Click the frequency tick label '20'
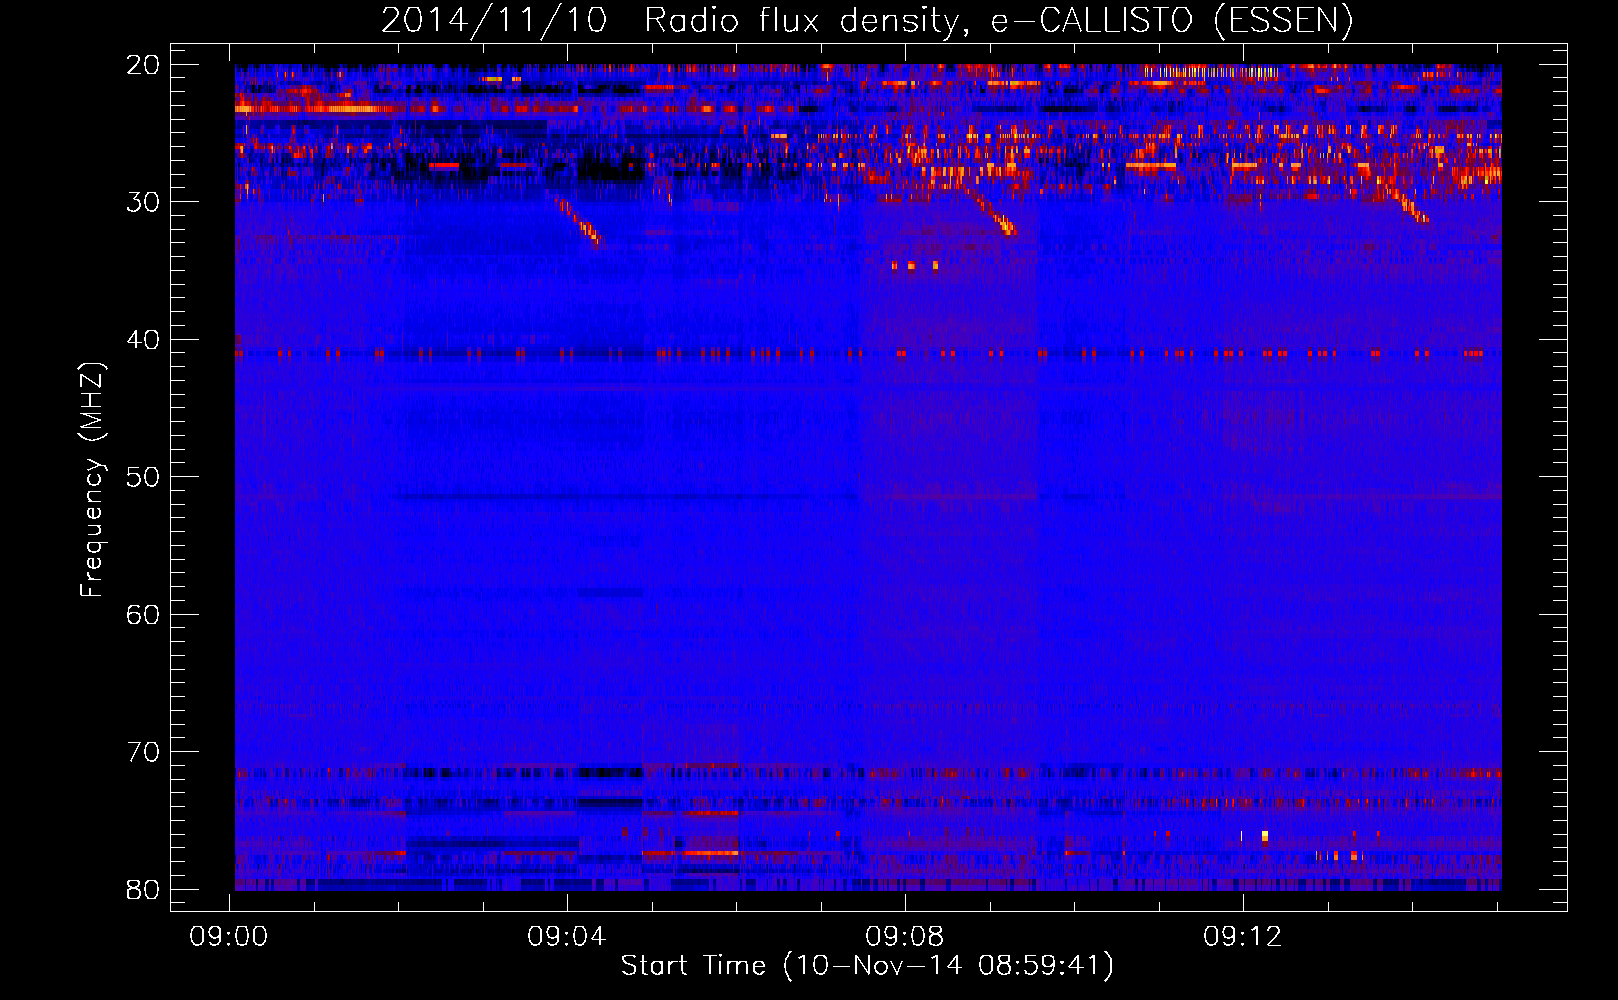The image size is (1618, 1000). click(x=143, y=65)
